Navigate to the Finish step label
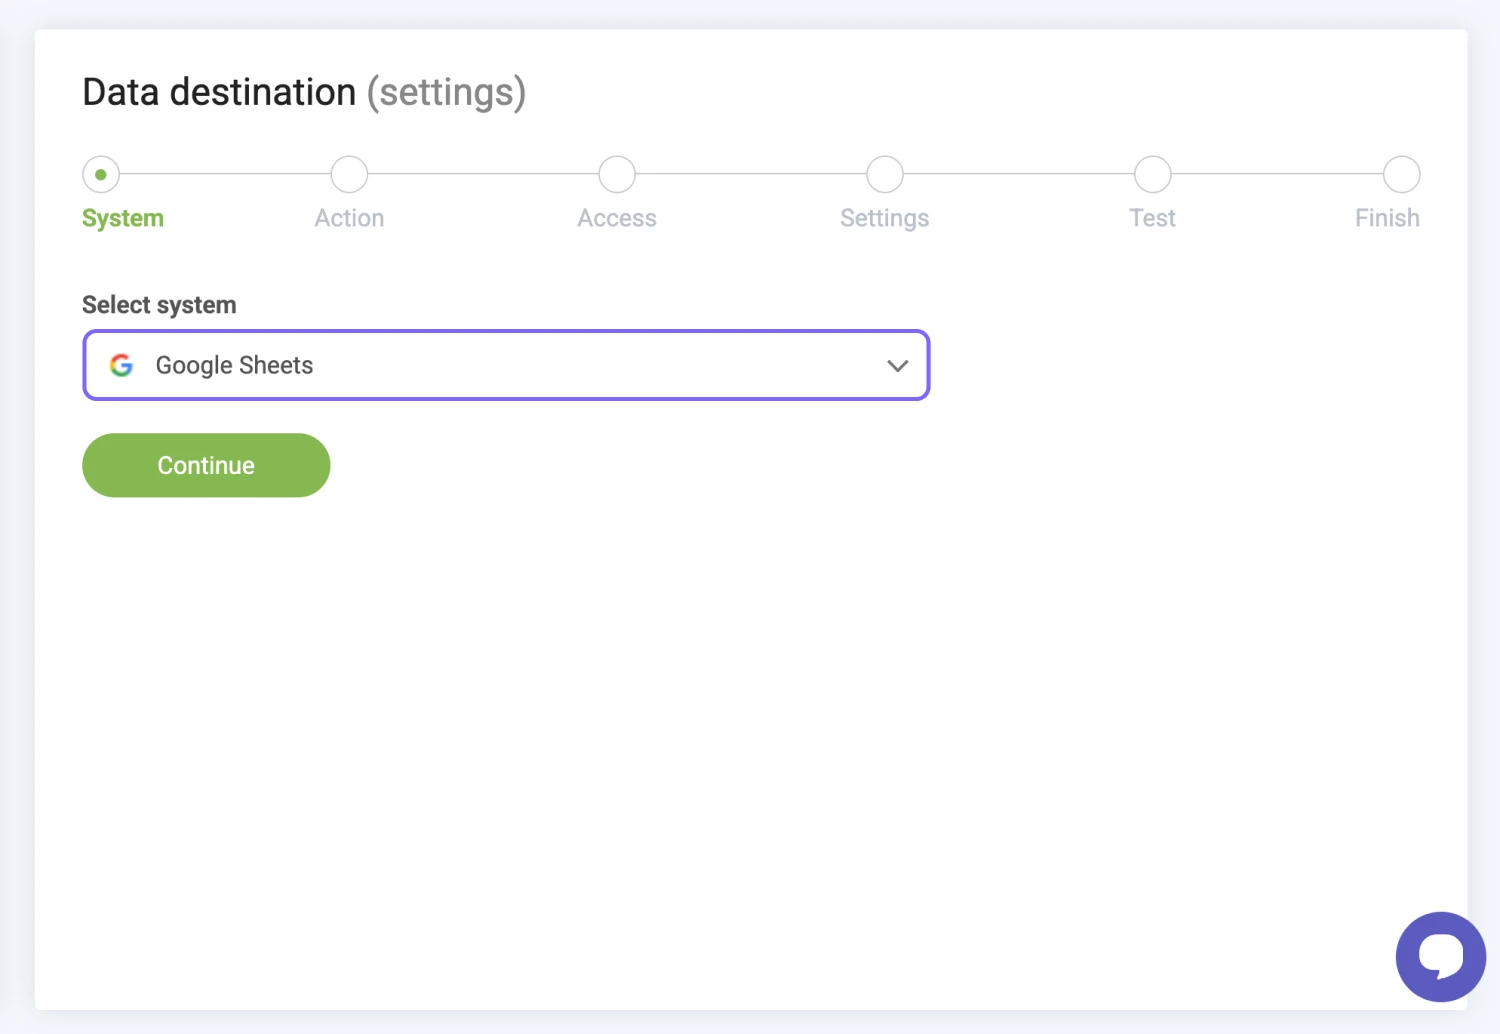Image resolution: width=1500 pixels, height=1034 pixels. 1387,218
